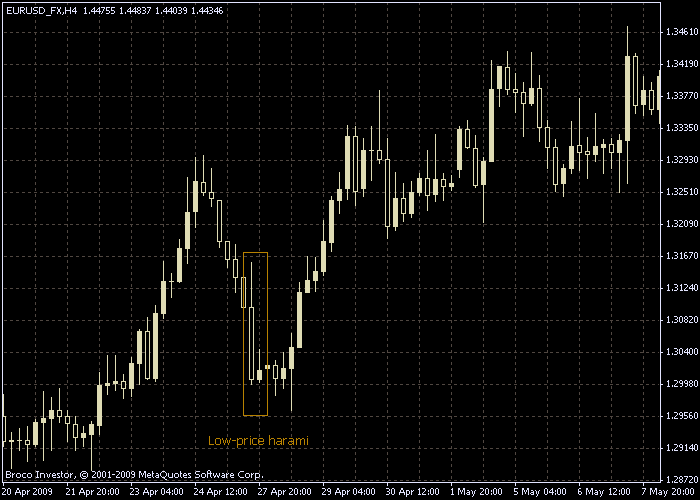Click the EURUSD_FX,H4 chart symbol title
Viewport: 700px width, 500px height.
[42, 11]
